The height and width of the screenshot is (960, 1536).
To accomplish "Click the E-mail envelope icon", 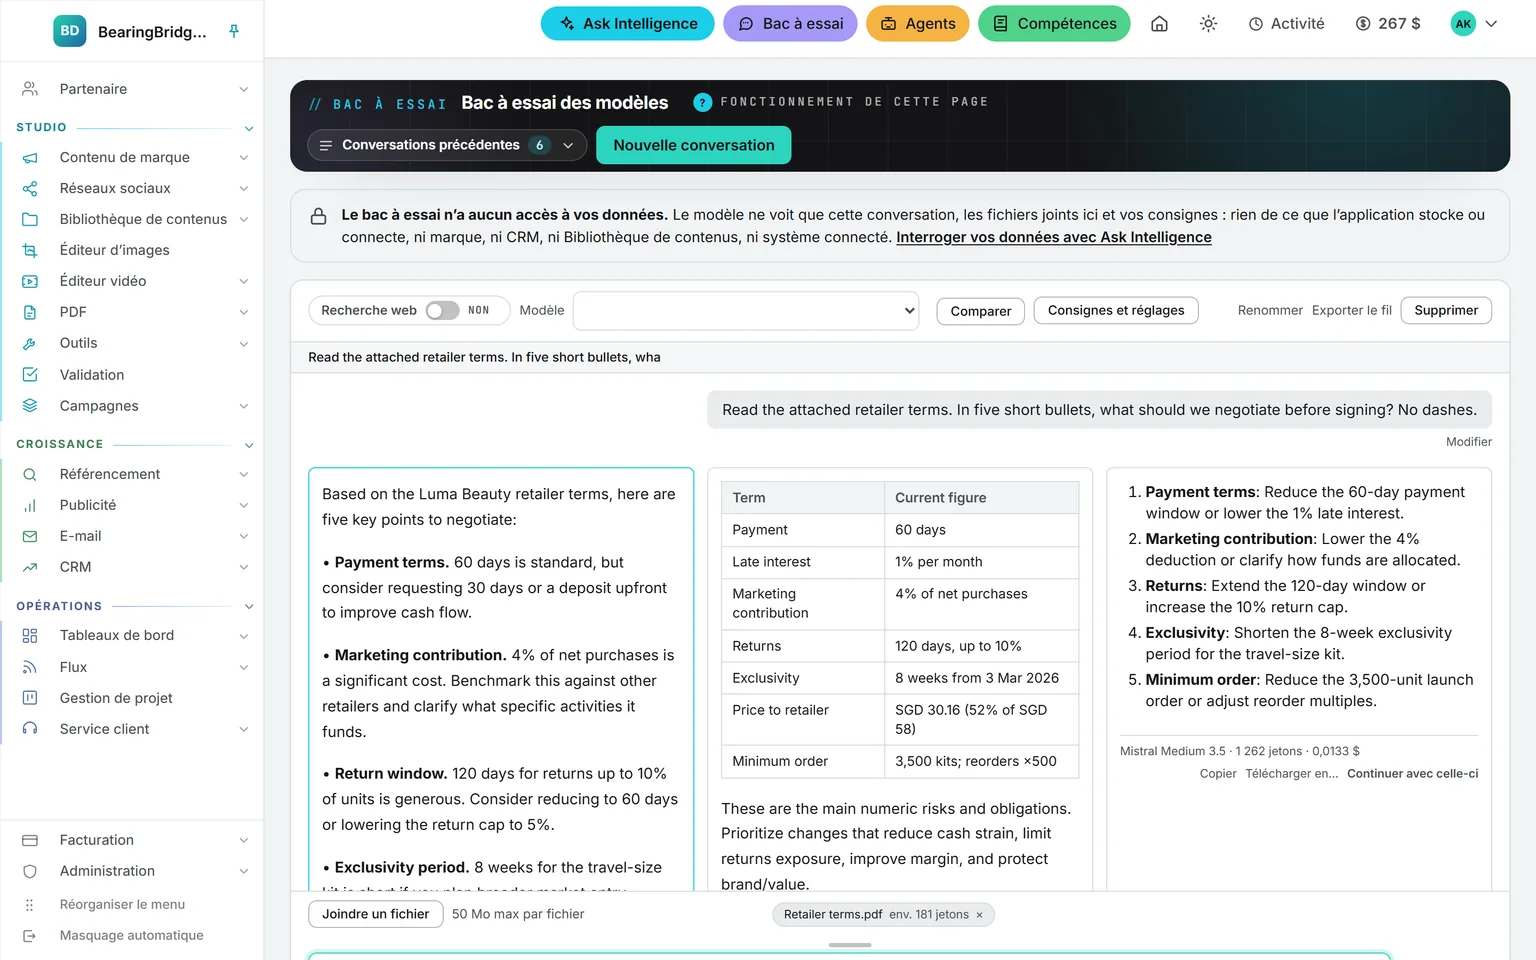I will tap(30, 536).
